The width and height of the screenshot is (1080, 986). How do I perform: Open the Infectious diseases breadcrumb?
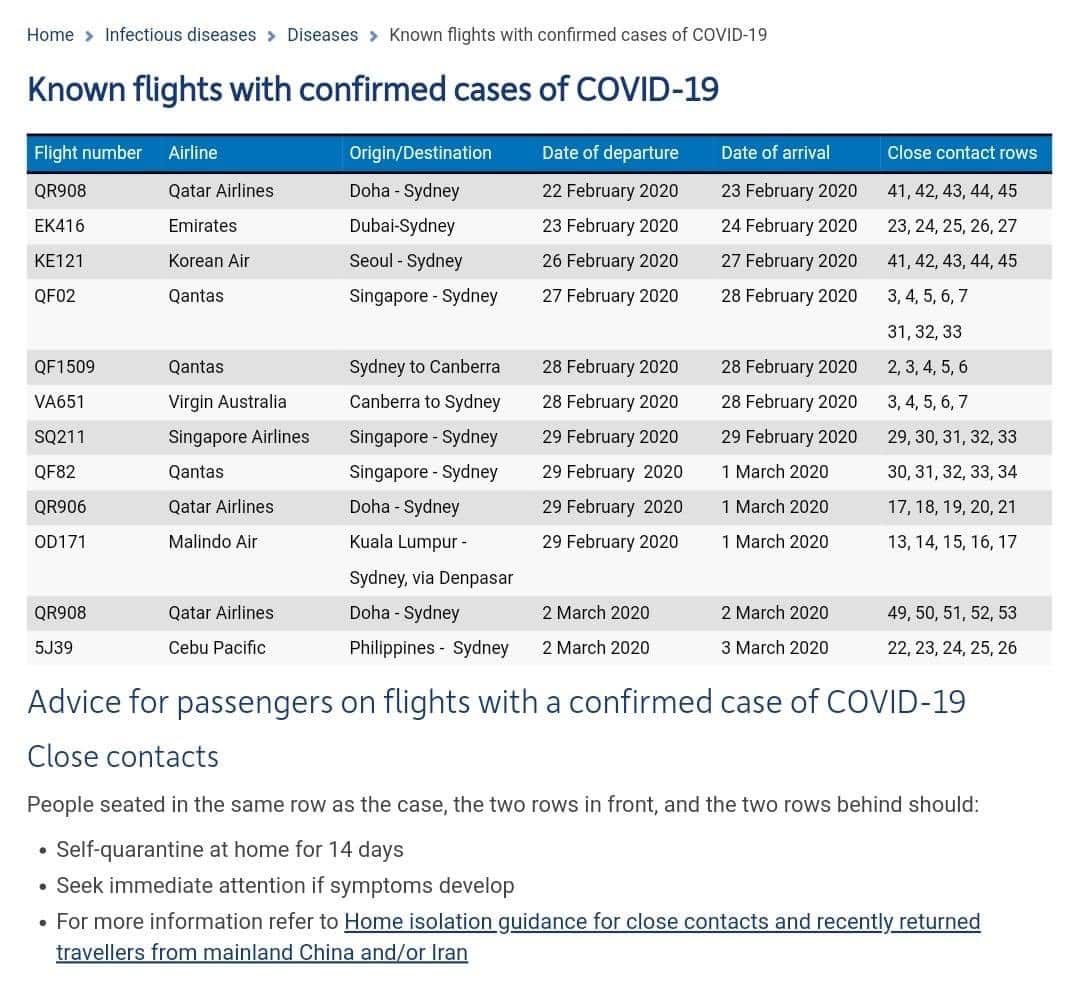pos(180,35)
